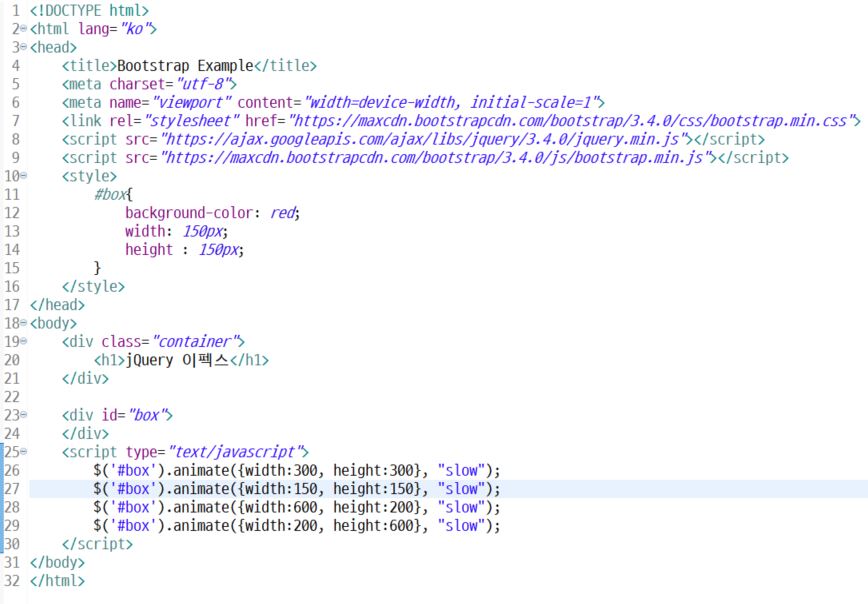Click the "text/javascript" type value
868x604 pixels.
tap(235, 452)
